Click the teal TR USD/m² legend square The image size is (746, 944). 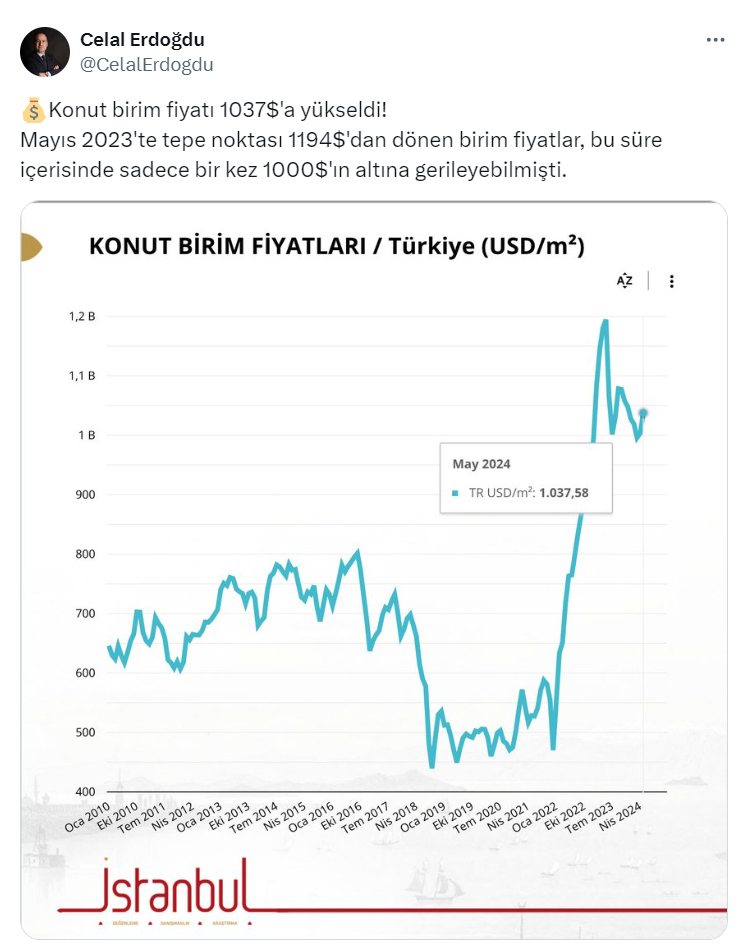[x=456, y=492]
